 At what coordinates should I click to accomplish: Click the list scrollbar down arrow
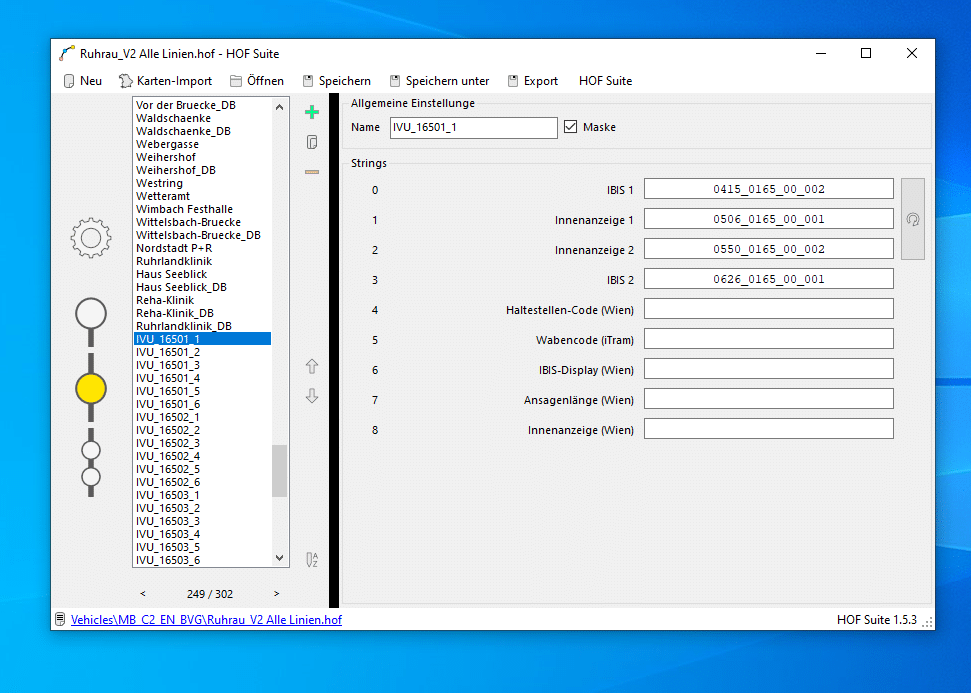[280, 559]
